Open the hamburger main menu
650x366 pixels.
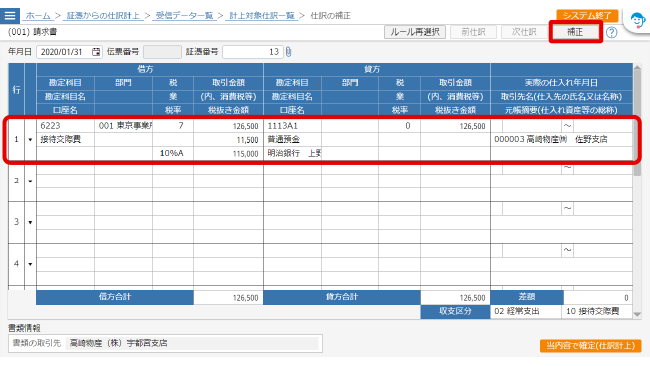click(x=10, y=16)
